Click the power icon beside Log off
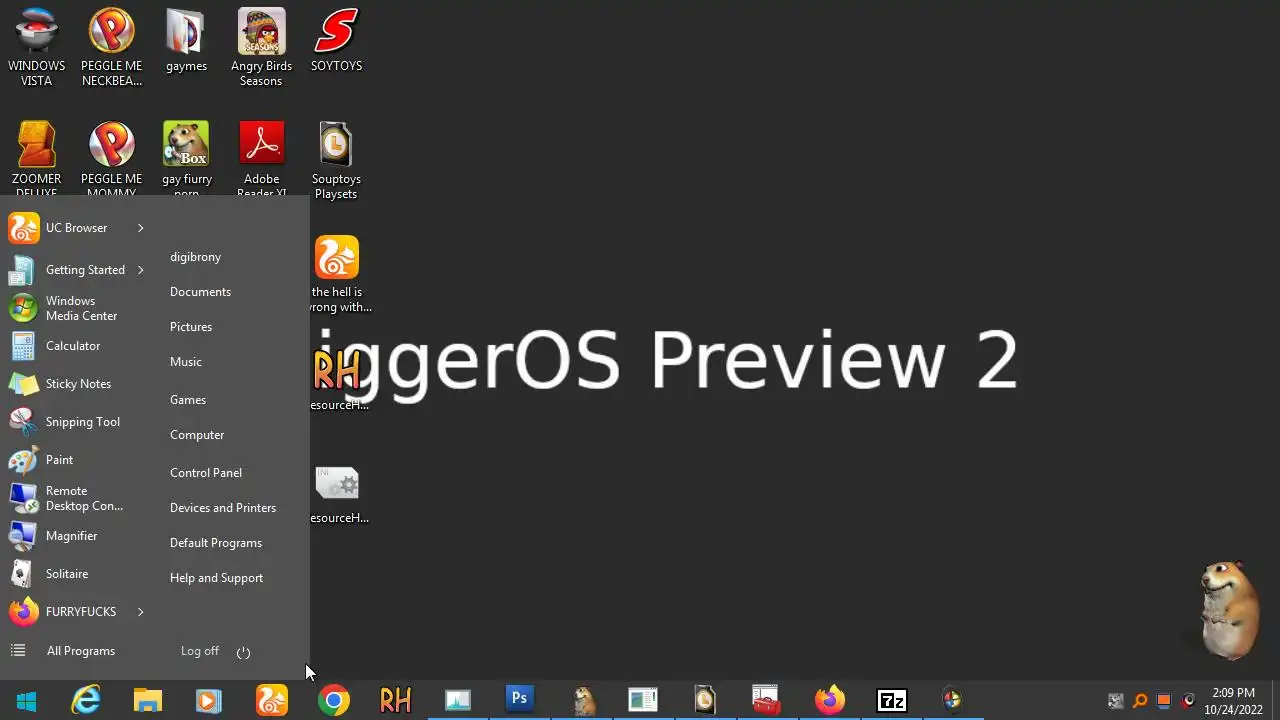 (243, 652)
